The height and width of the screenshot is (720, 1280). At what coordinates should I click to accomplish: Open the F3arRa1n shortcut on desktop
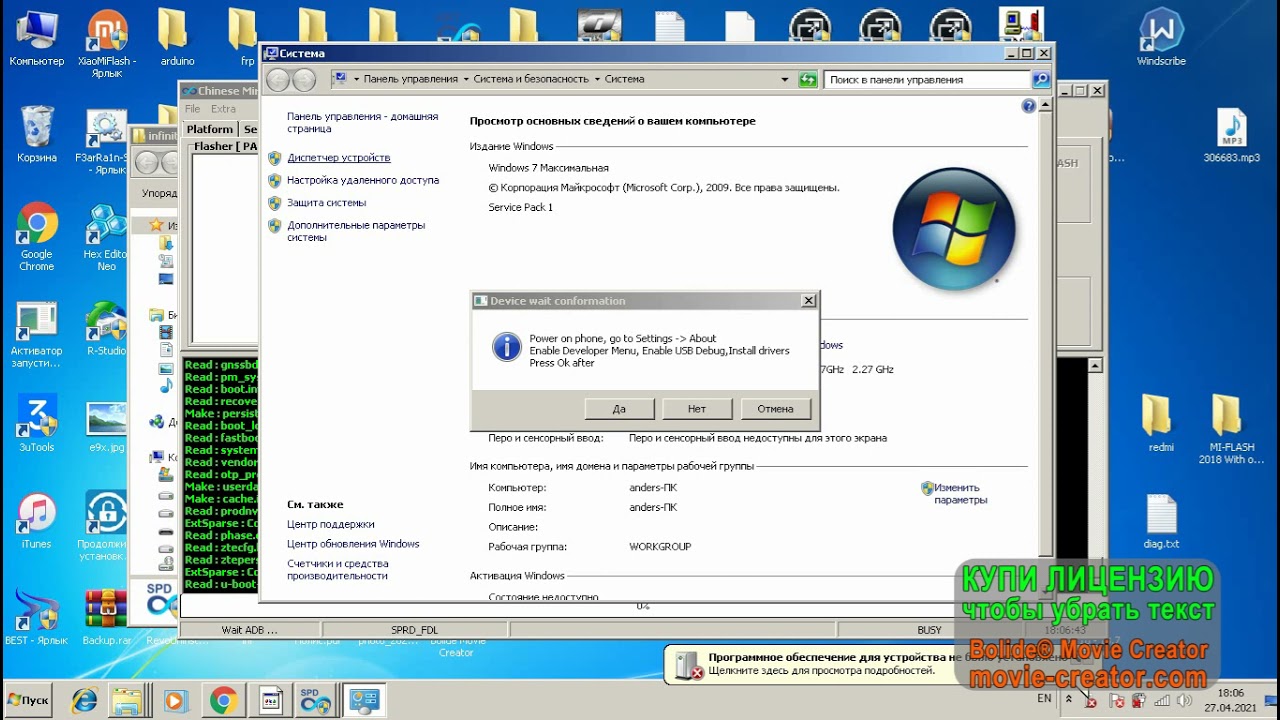click(107, 140)
